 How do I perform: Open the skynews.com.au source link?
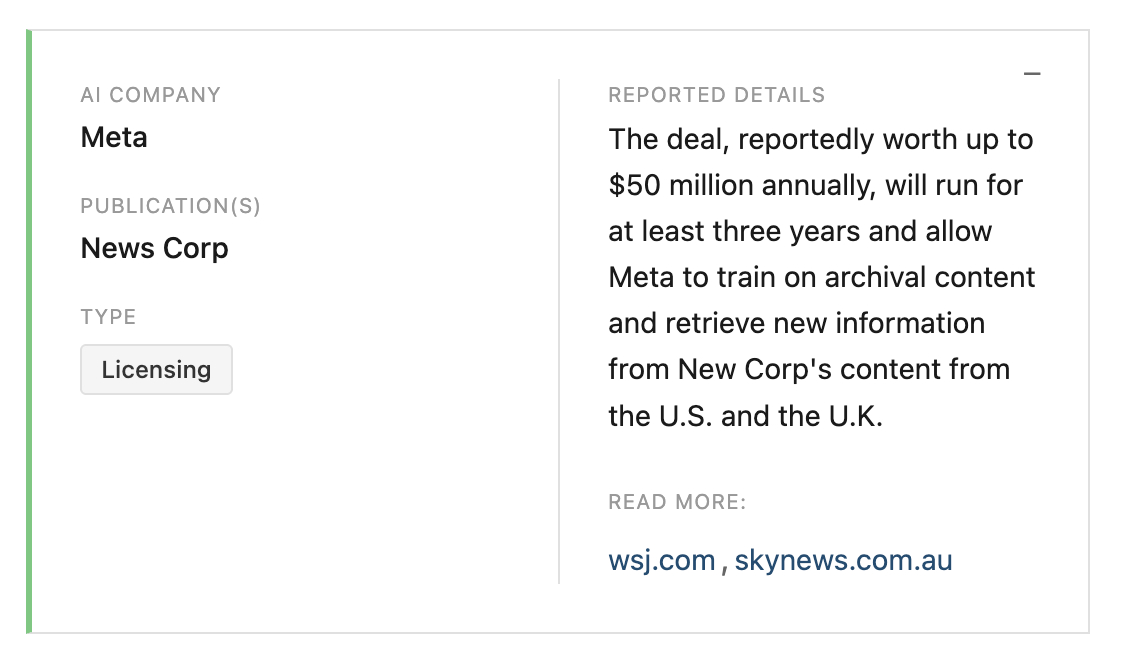pyautogui.click(x=843, y=561)
